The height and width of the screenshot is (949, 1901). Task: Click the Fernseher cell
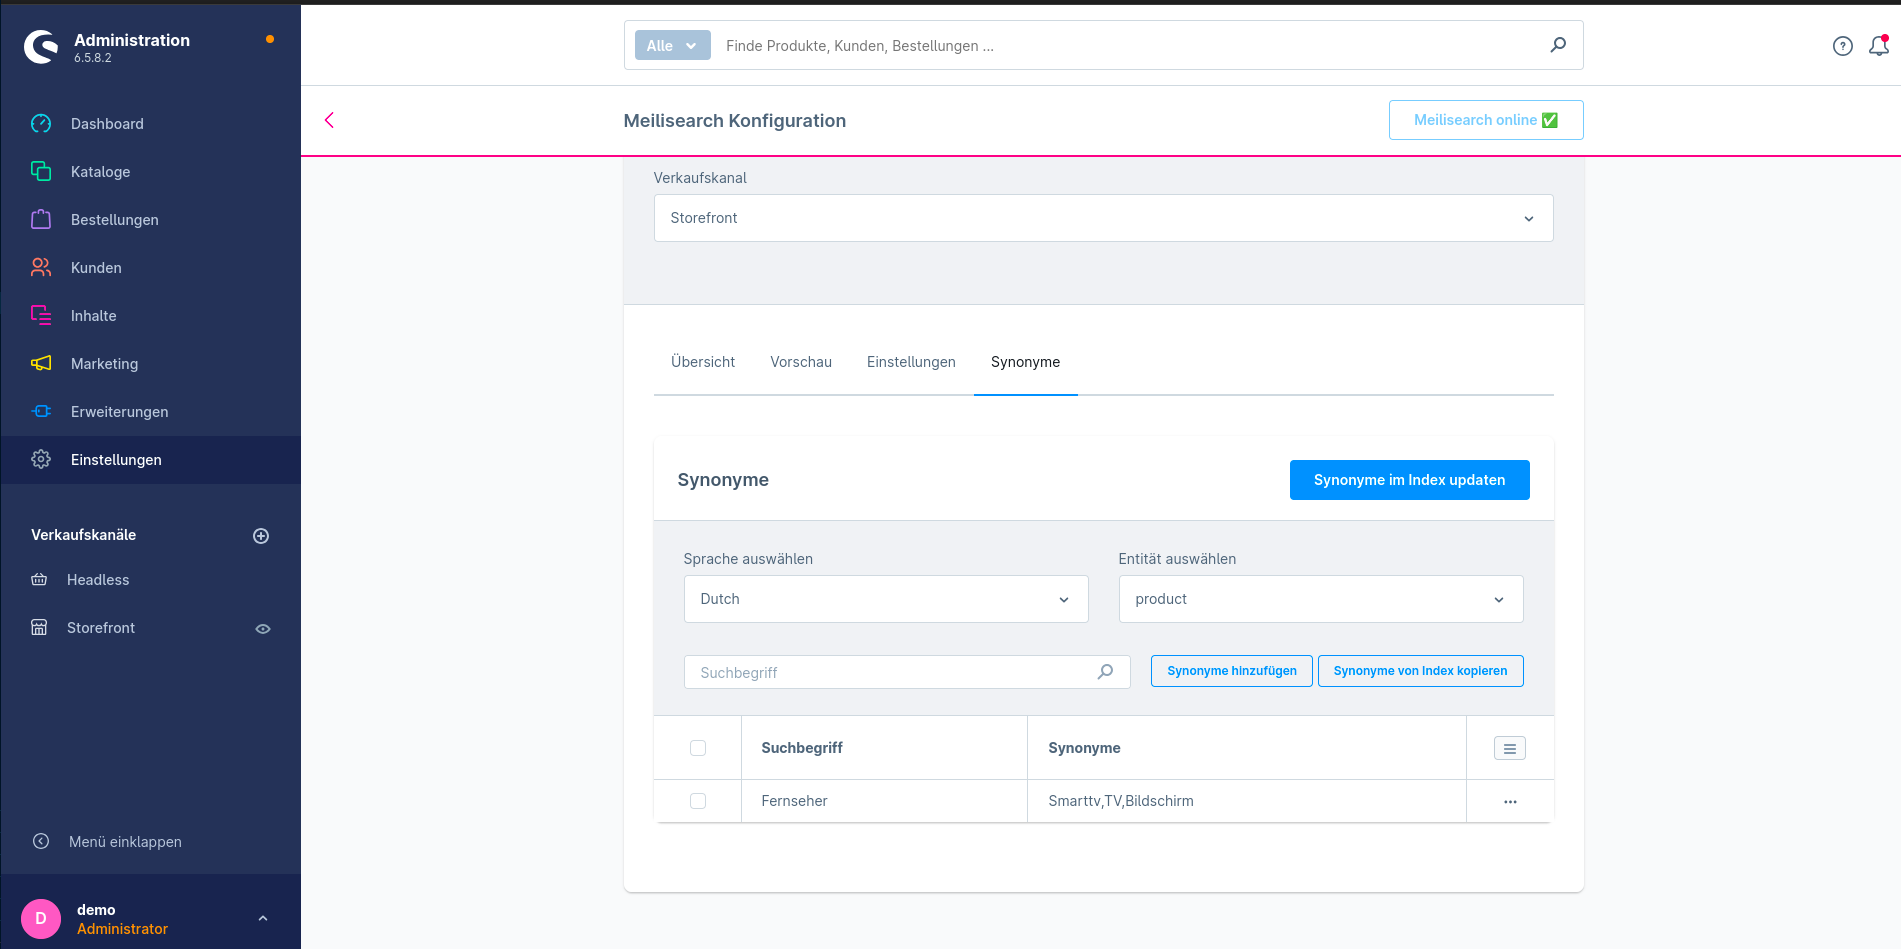pos(884,801)
